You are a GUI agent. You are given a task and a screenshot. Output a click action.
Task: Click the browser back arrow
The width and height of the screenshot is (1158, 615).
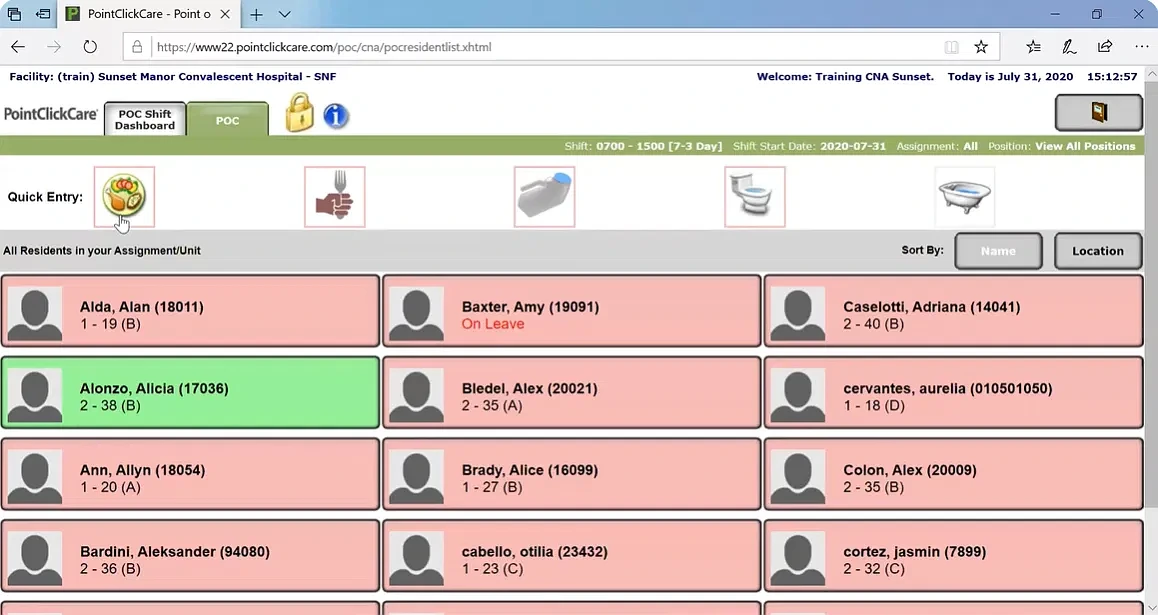coord(18,47)
